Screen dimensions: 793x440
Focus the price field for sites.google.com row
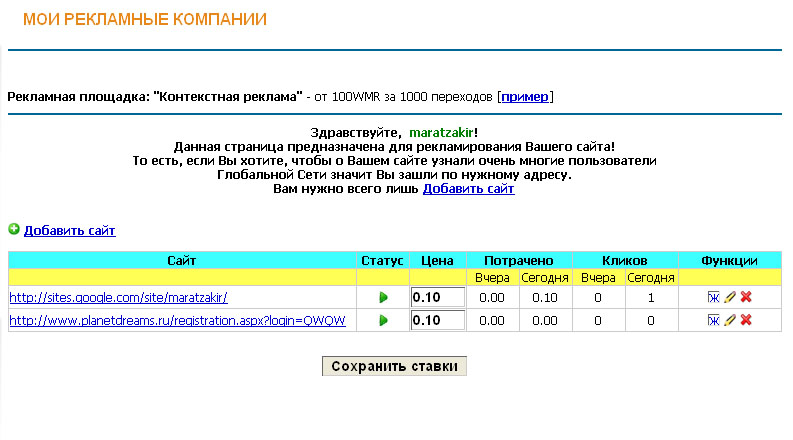pos(438,297)
